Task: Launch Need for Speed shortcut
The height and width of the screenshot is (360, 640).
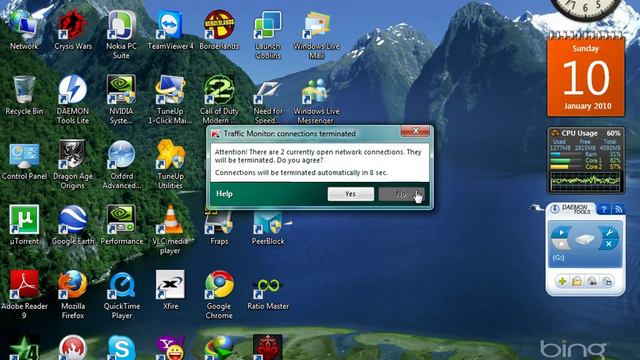Action: (x=268, y=100)
